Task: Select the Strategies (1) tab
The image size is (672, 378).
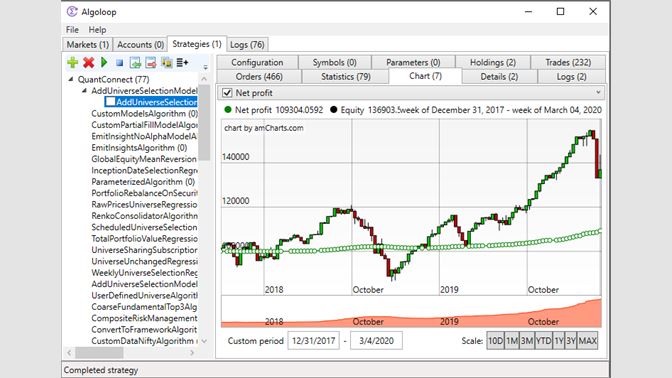Action: [x=197, y=44]
